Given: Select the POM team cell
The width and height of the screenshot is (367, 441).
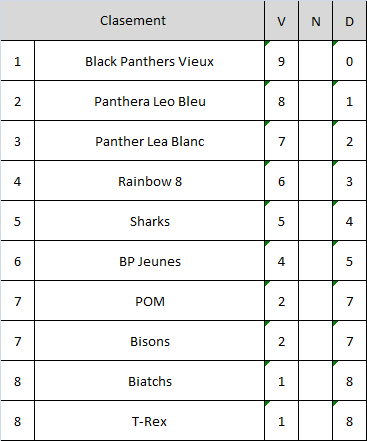Looking at the screenshot, I should click(x=149, y=301).
